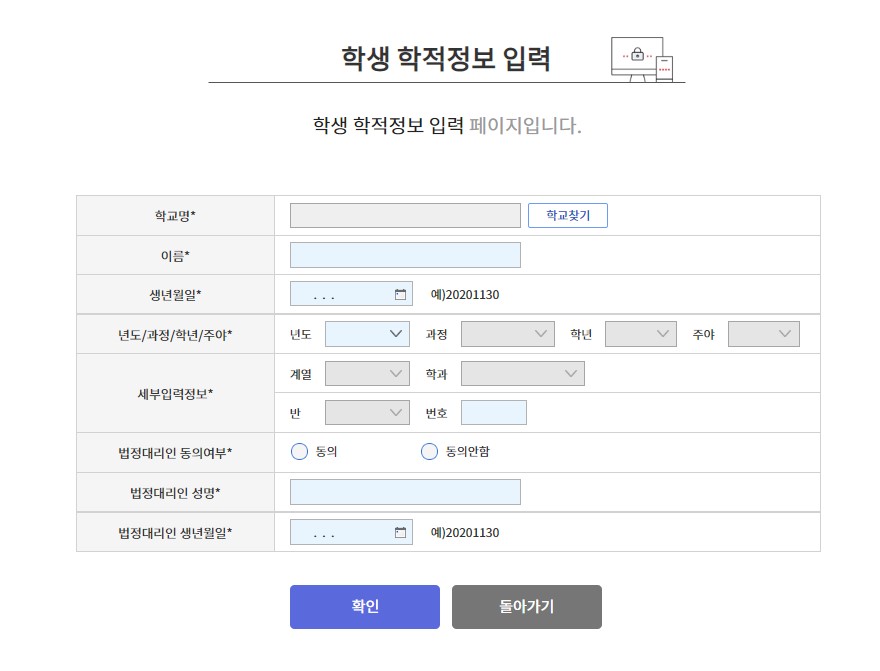Click the 생년월일 date input field
880x671 pixels.
pos(340,293)
